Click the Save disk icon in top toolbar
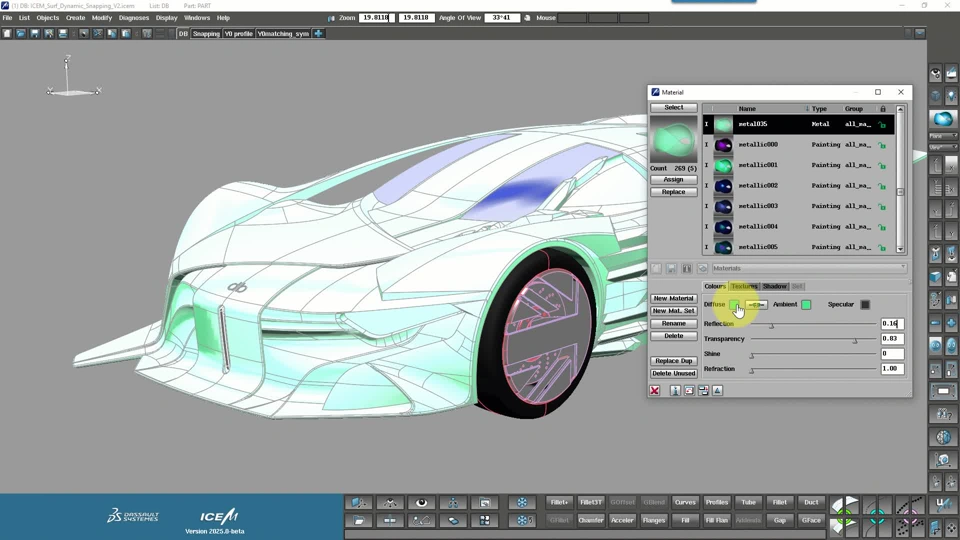960x540 pixels. coord(35,34)
